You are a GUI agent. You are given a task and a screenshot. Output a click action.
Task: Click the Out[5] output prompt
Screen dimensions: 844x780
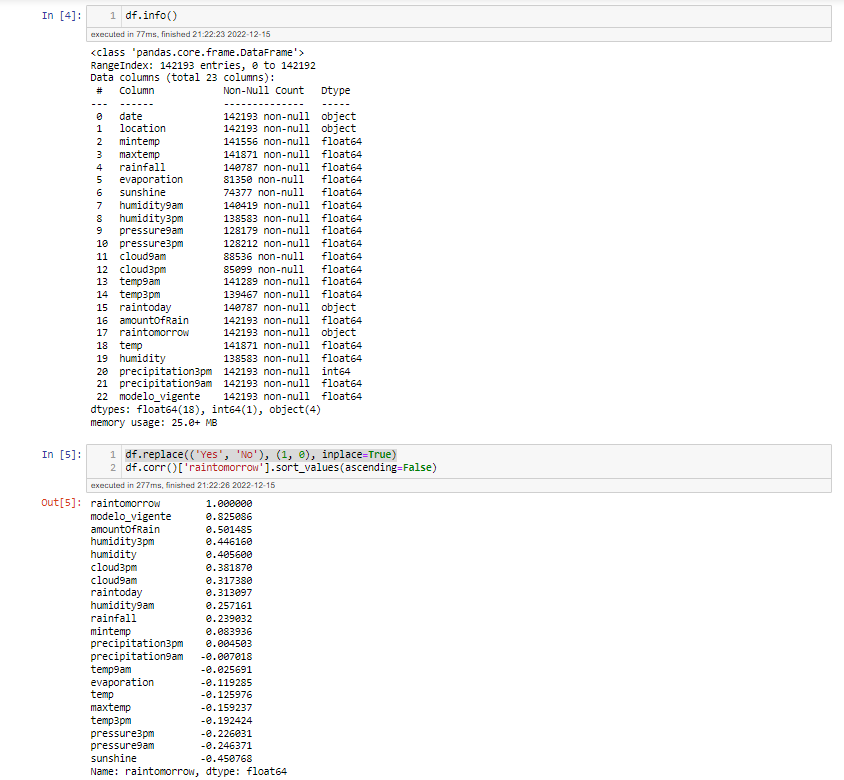pos(61,503)
